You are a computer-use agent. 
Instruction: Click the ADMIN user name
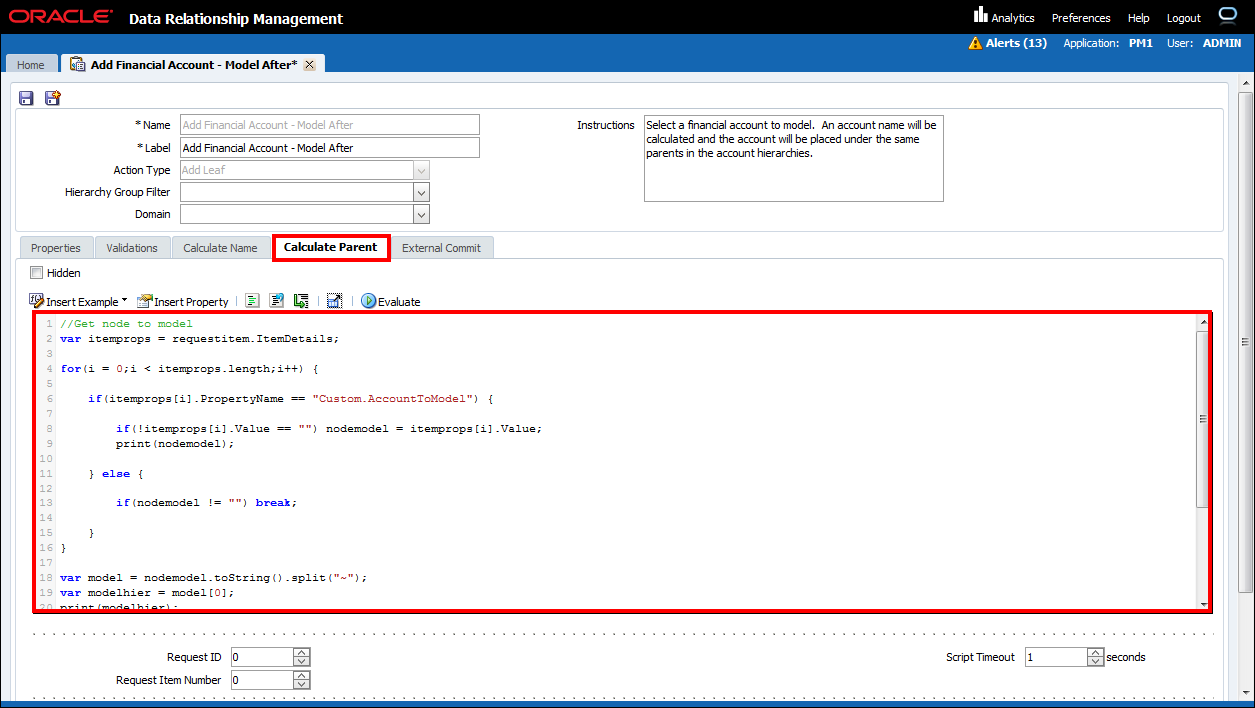tap(1221, 43)
